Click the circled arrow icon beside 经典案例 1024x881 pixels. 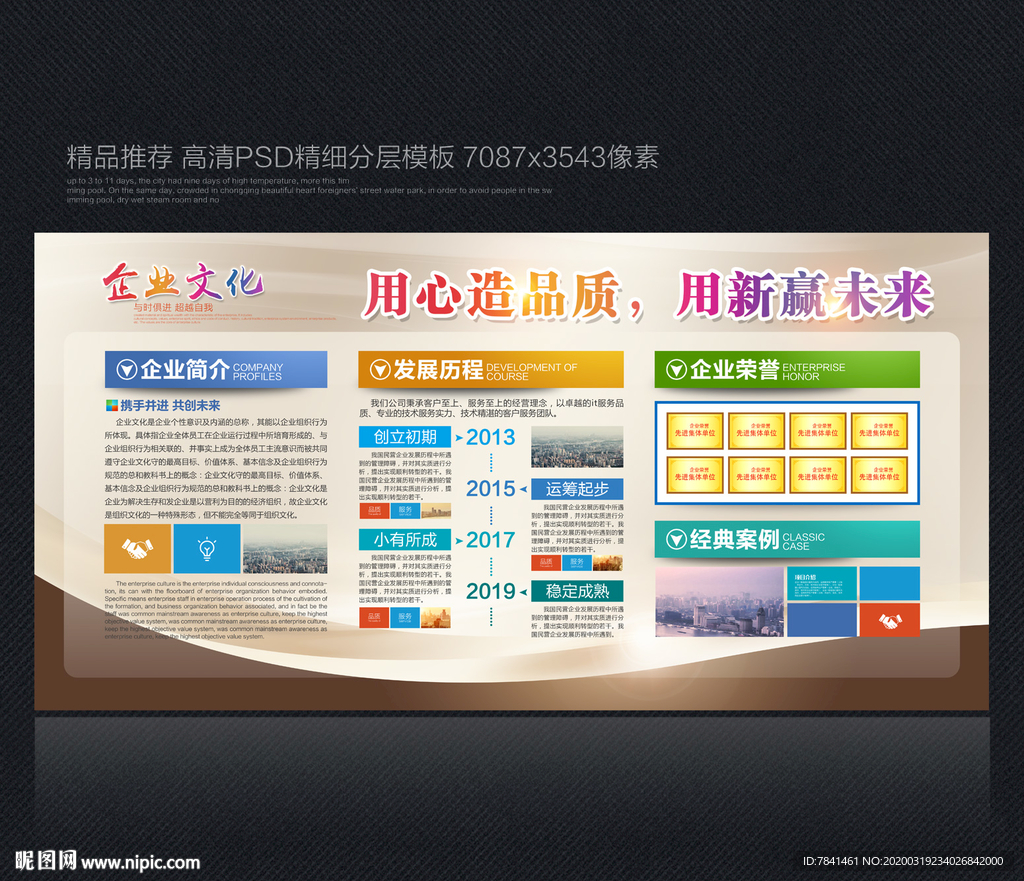[x=676, y=539]
